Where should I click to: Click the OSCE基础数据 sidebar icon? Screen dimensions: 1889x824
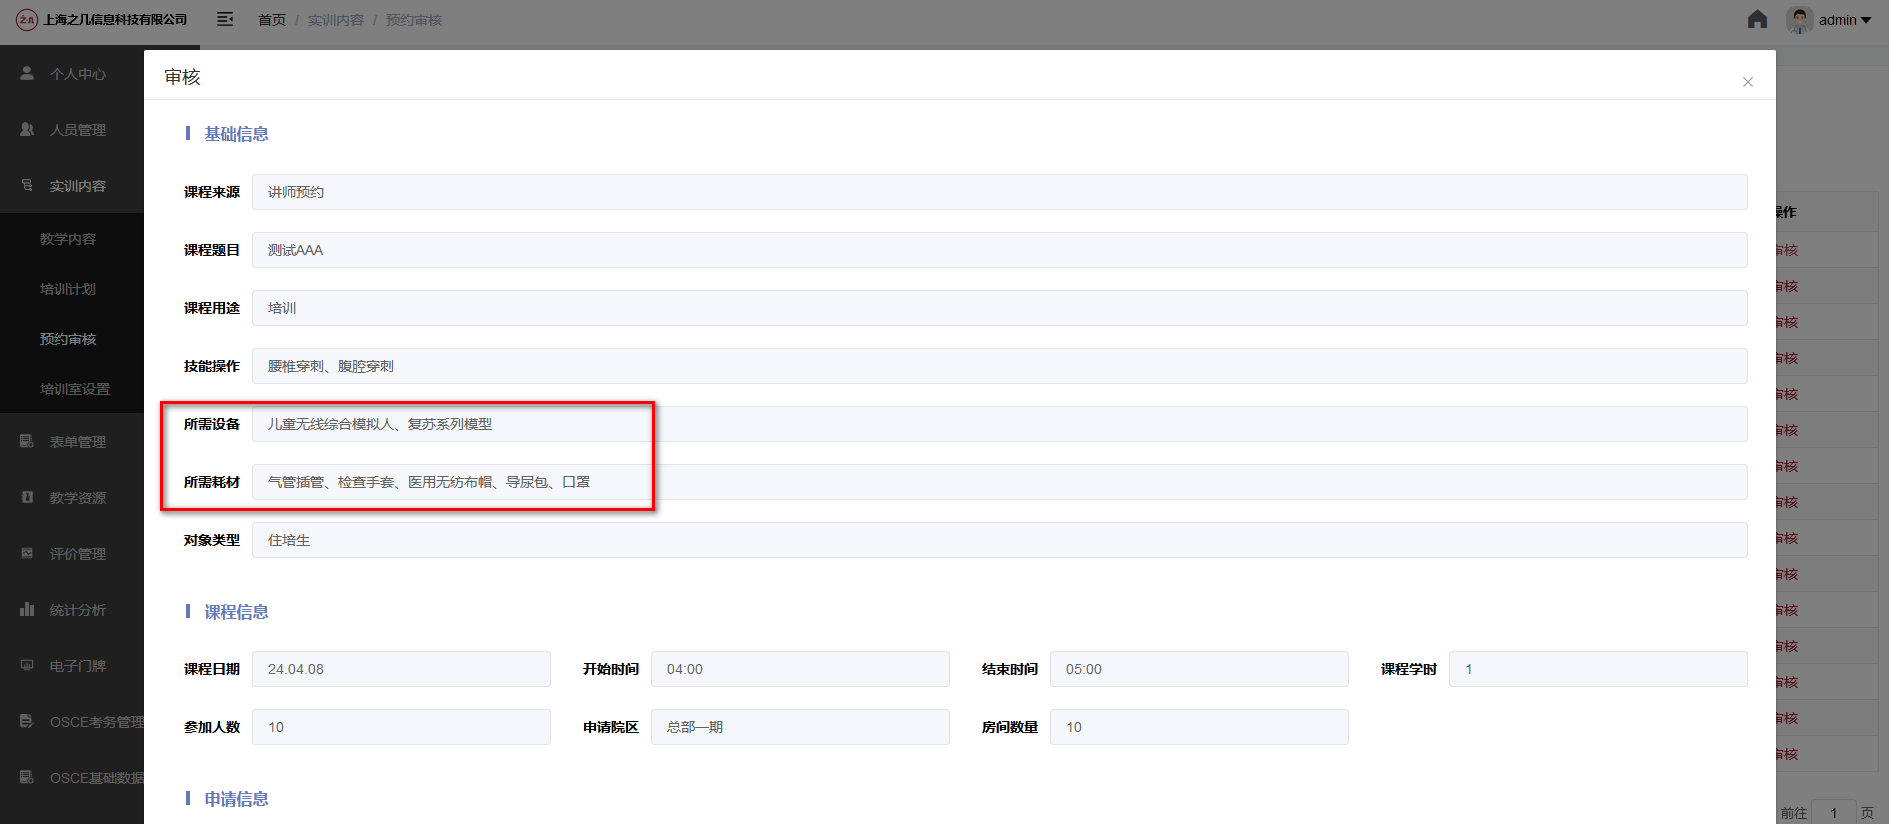[27, 777]
